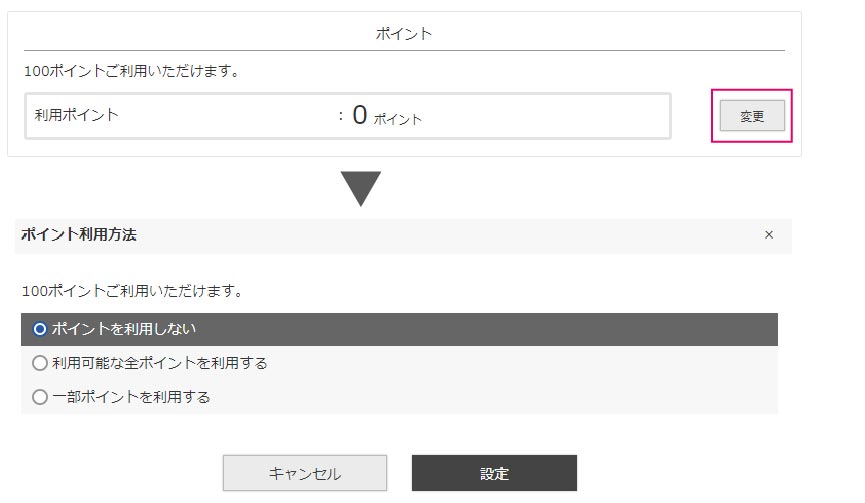The height and width of the screenshot is (503, 865).
Task: Click the 一部ポイントを利用する label text
Action: pos(131,397)
